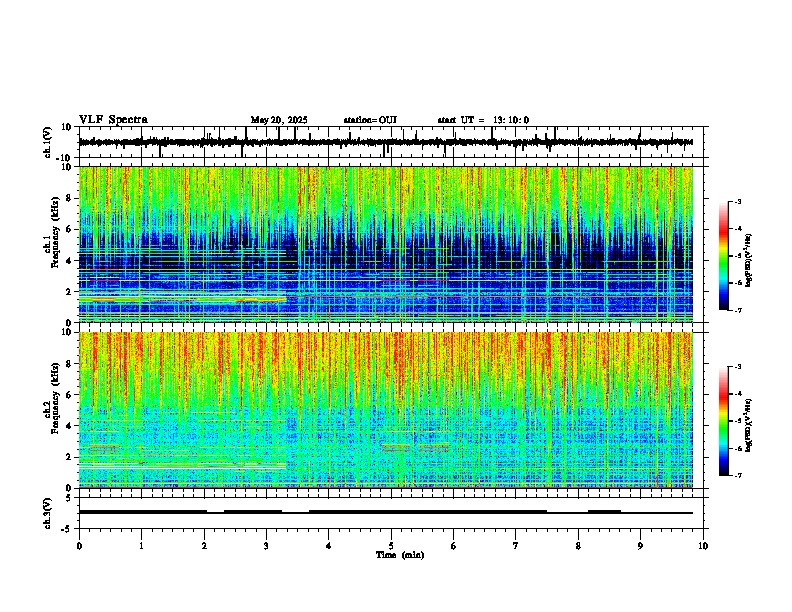Click the '8' minute tick label
Screen dimensions: 792x612
578,546
